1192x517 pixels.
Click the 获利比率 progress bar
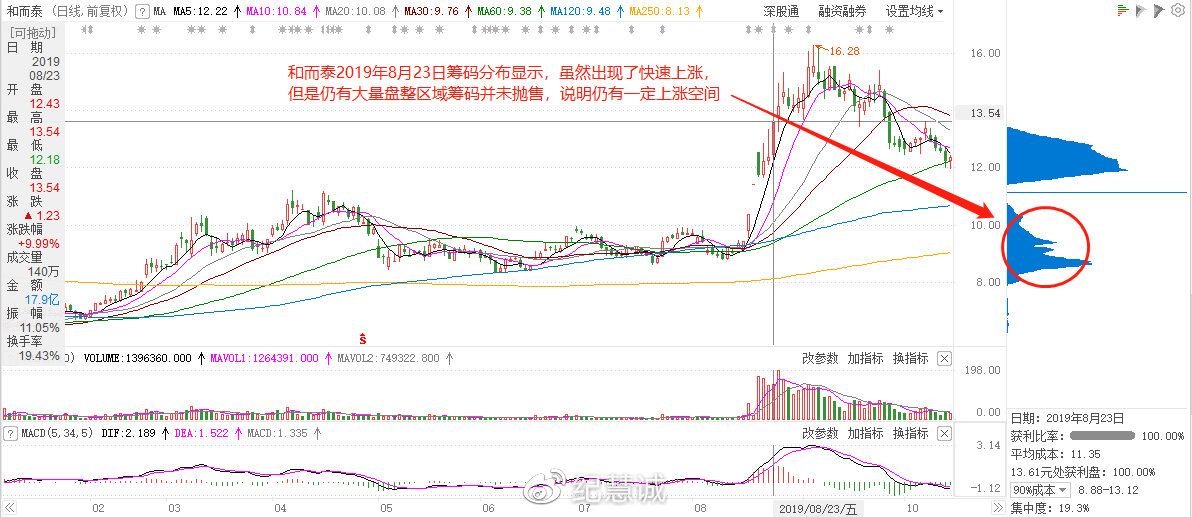[x=1102, y=436]
